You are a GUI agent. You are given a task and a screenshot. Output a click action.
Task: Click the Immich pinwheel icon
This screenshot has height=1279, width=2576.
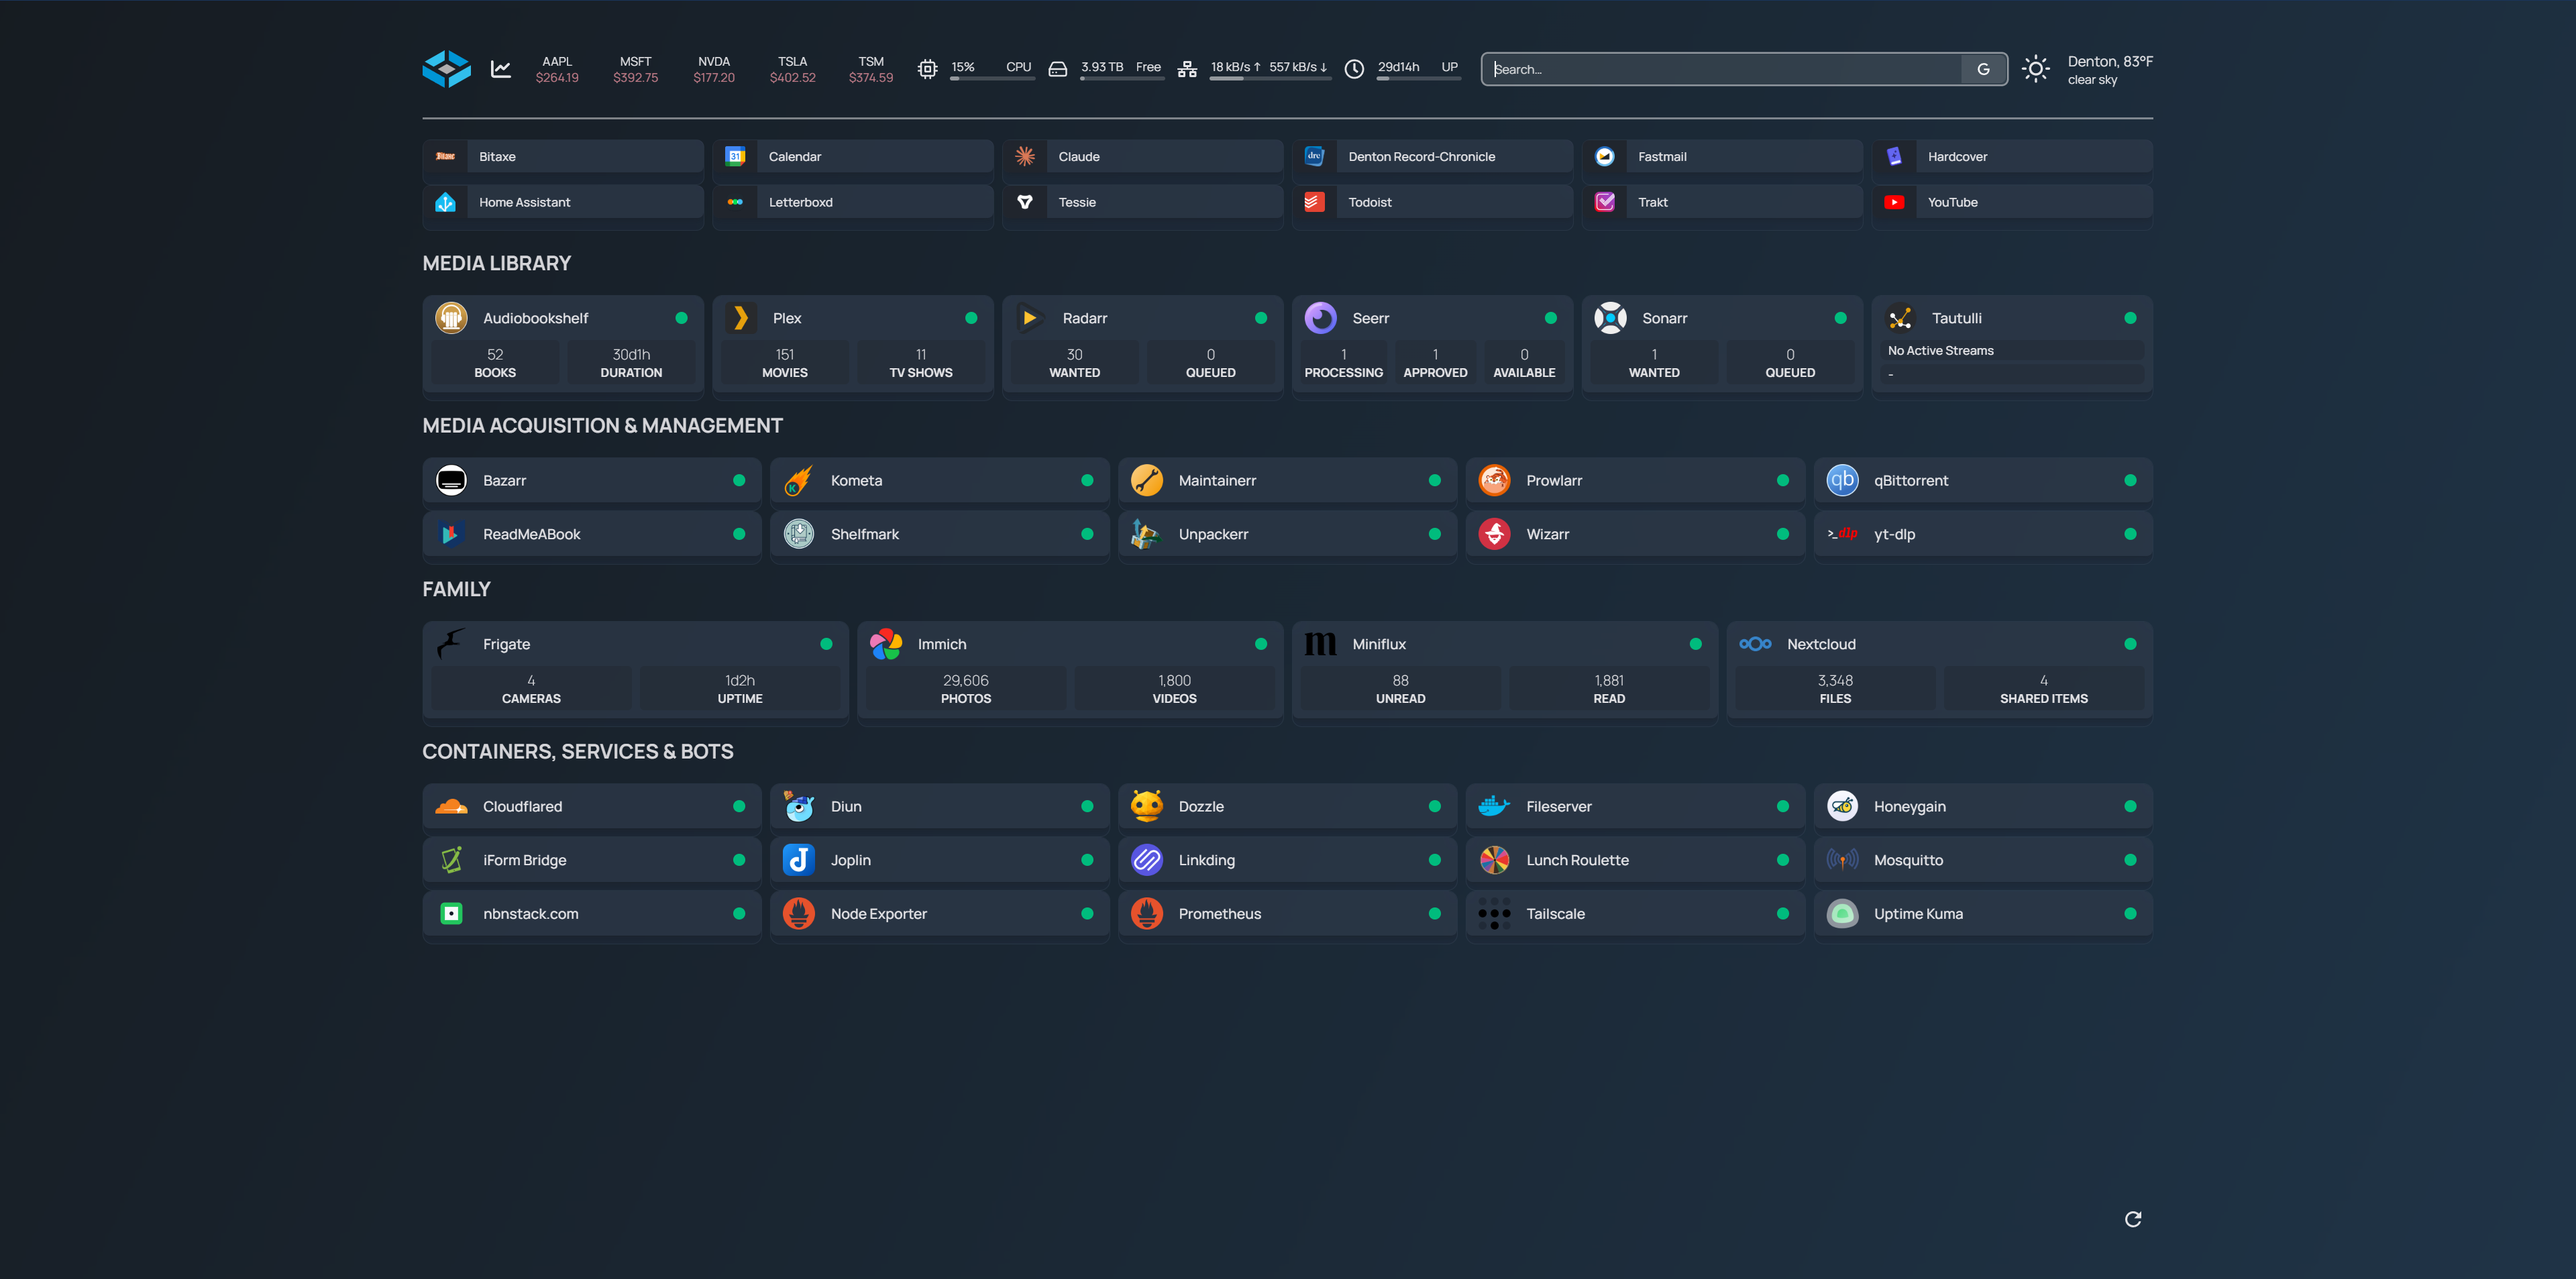coord(886,644)
